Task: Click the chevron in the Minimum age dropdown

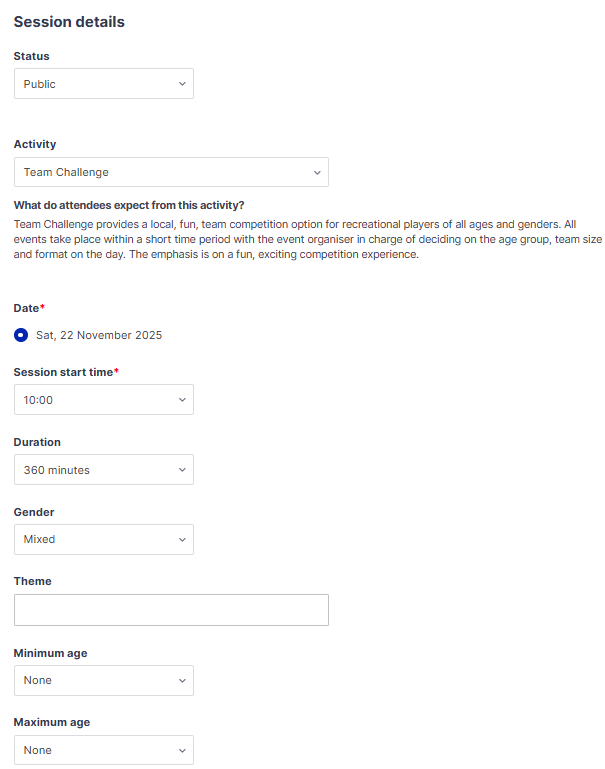Action: click(x=182, y=680)
